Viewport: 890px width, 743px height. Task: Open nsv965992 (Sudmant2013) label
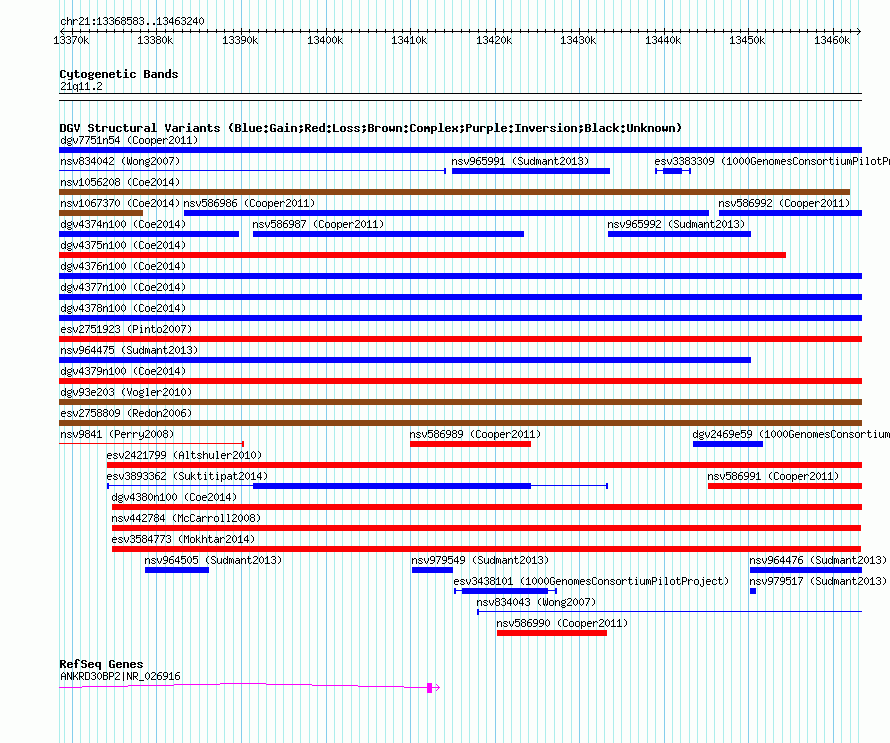click(676, 224)
